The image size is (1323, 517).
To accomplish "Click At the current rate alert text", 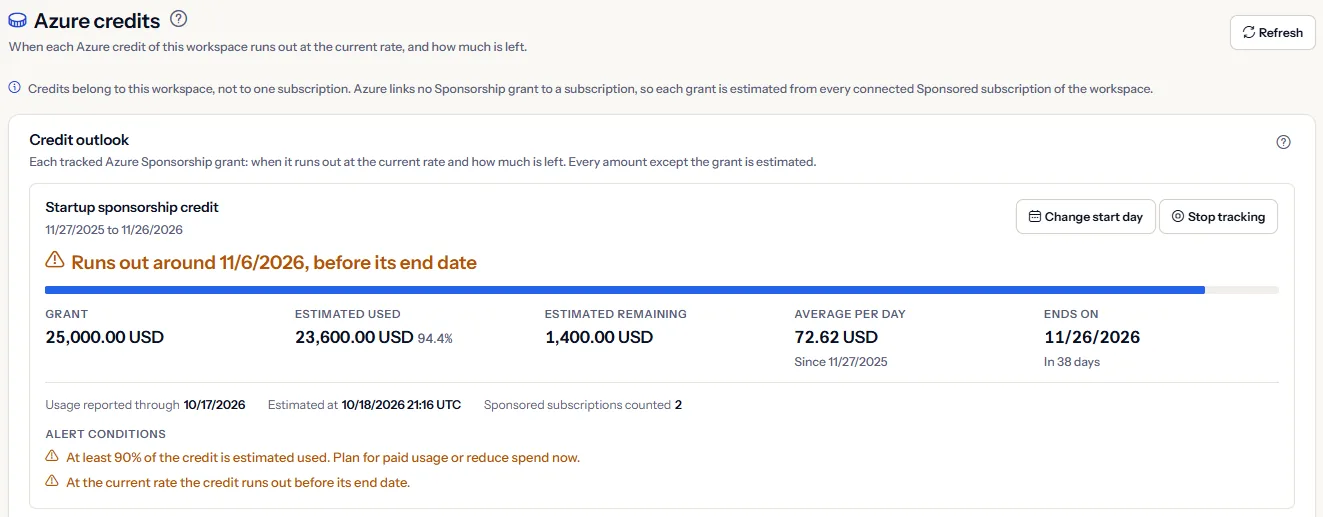I will click(x=238, y=482).
